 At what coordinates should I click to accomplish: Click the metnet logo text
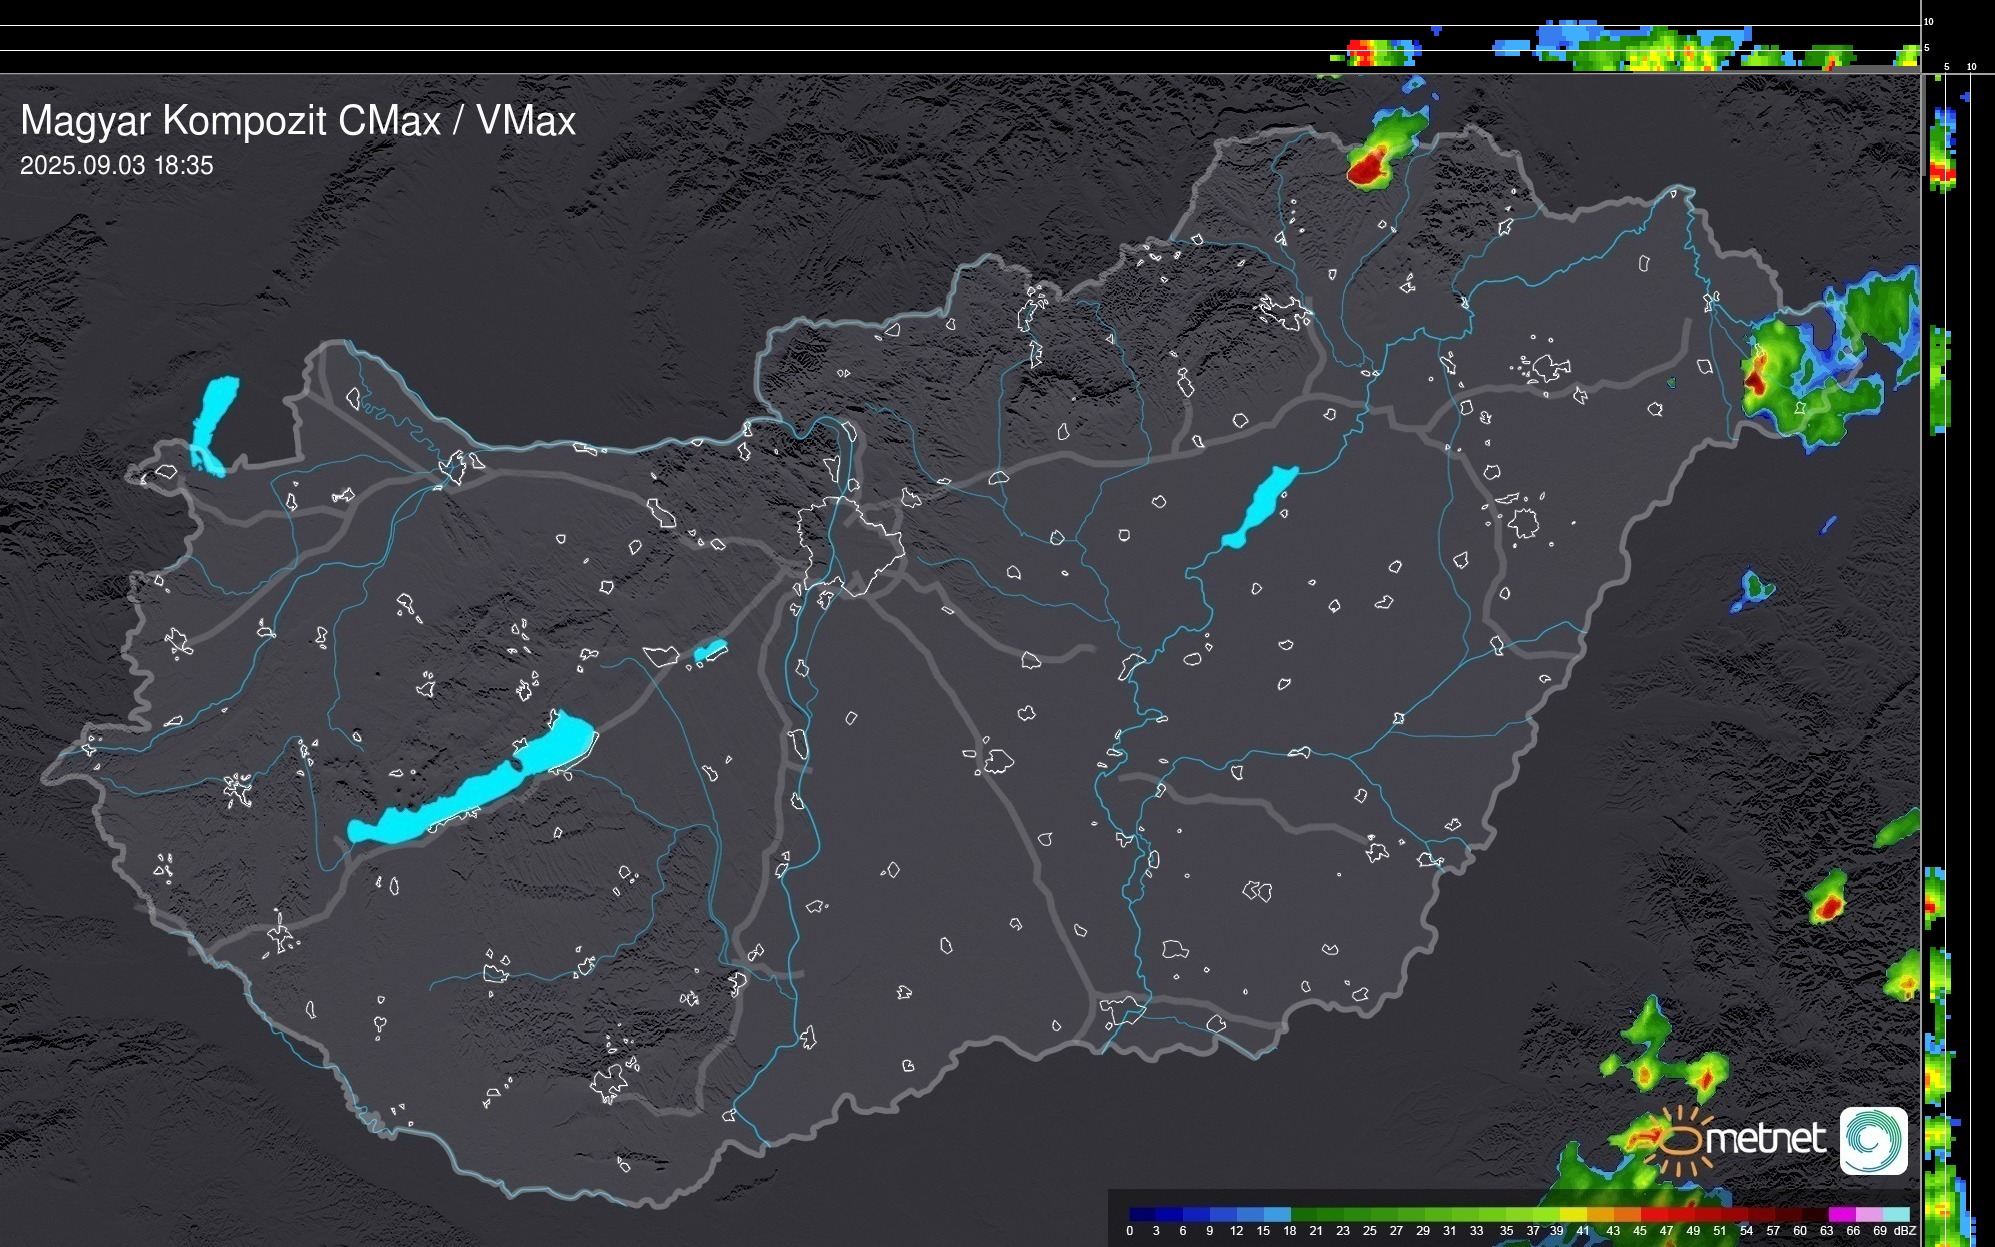(1765, 1139)
